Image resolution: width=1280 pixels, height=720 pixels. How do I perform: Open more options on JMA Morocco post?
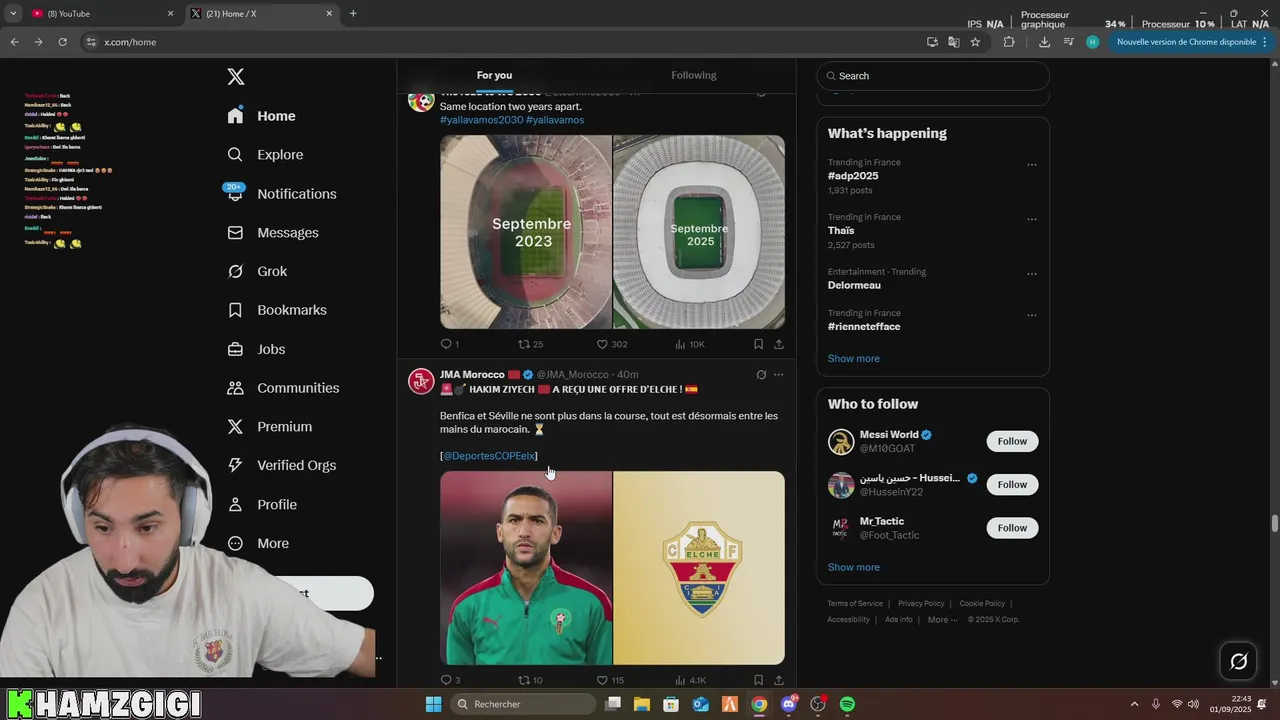(779, 375)
